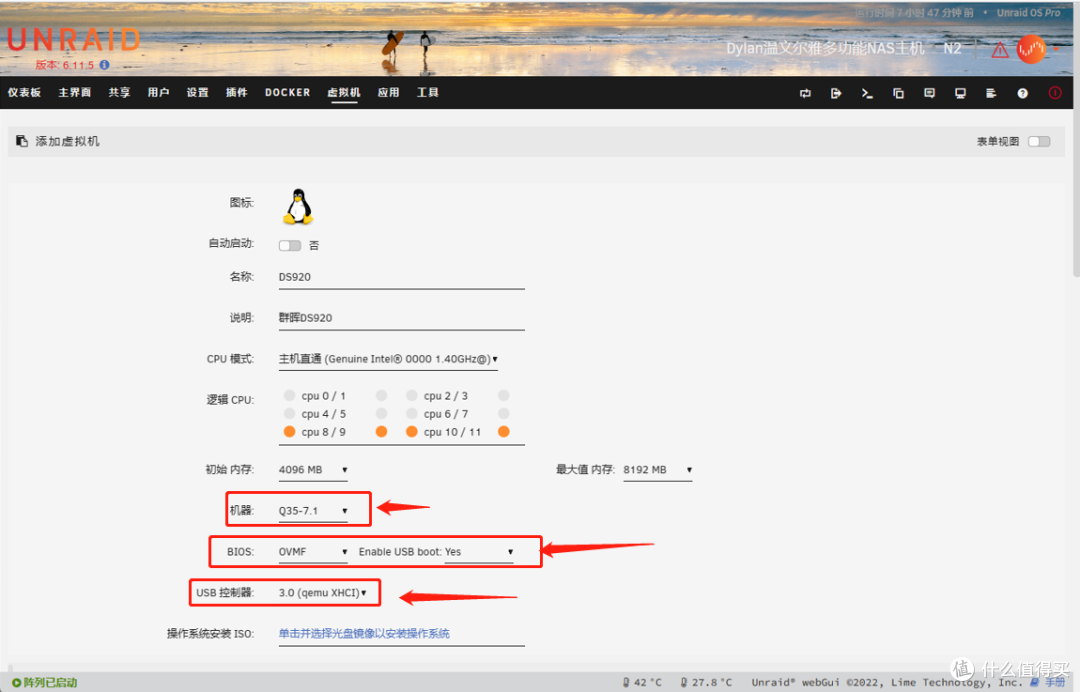Click the add VM header icon
1080x692 pixels.
(x=22, y=140)
